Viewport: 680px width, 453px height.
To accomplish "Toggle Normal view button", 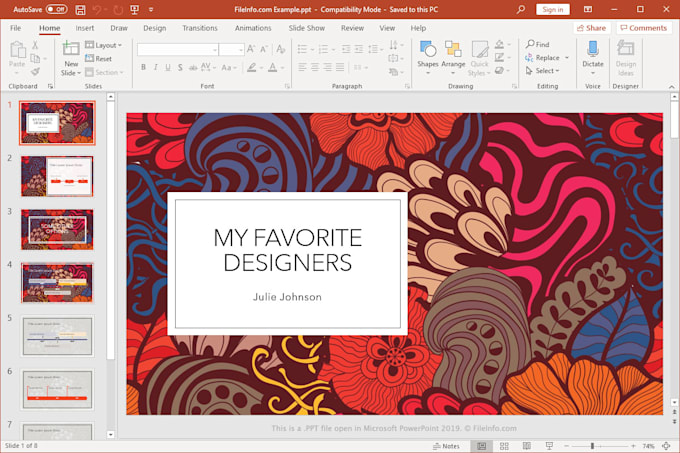I will [482, 445].
